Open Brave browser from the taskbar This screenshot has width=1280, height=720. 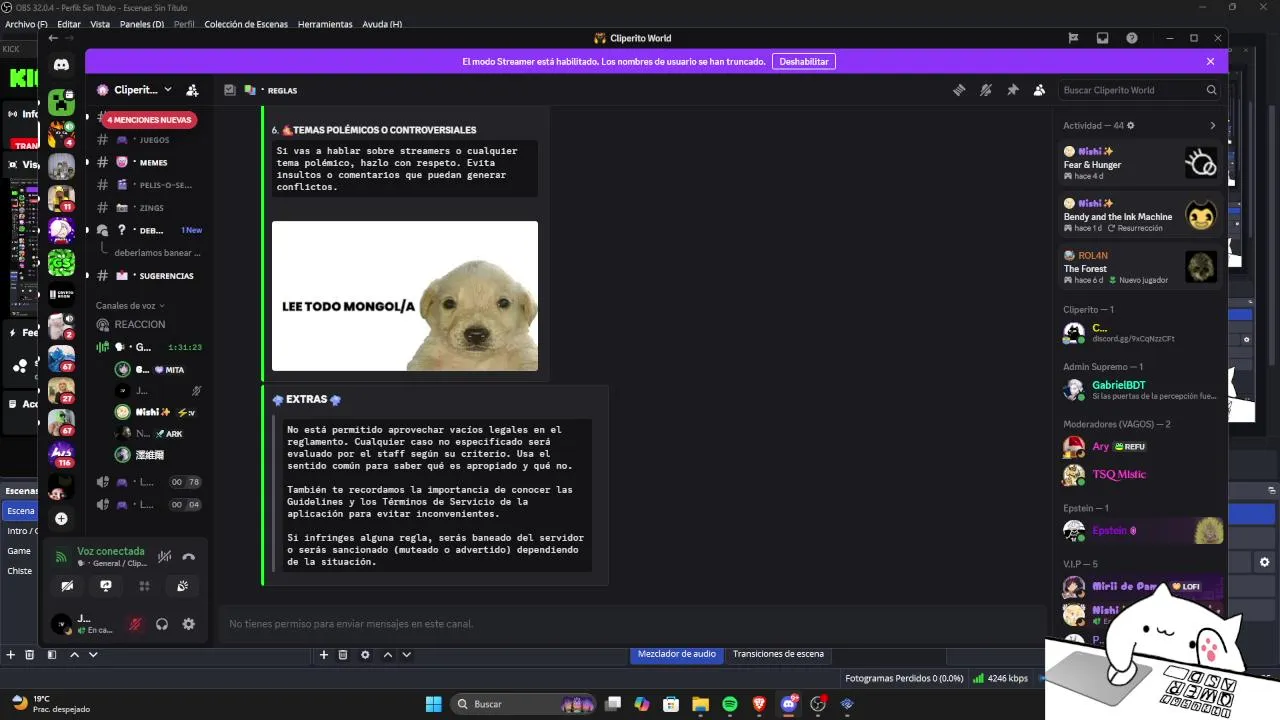tap(759, 704)
